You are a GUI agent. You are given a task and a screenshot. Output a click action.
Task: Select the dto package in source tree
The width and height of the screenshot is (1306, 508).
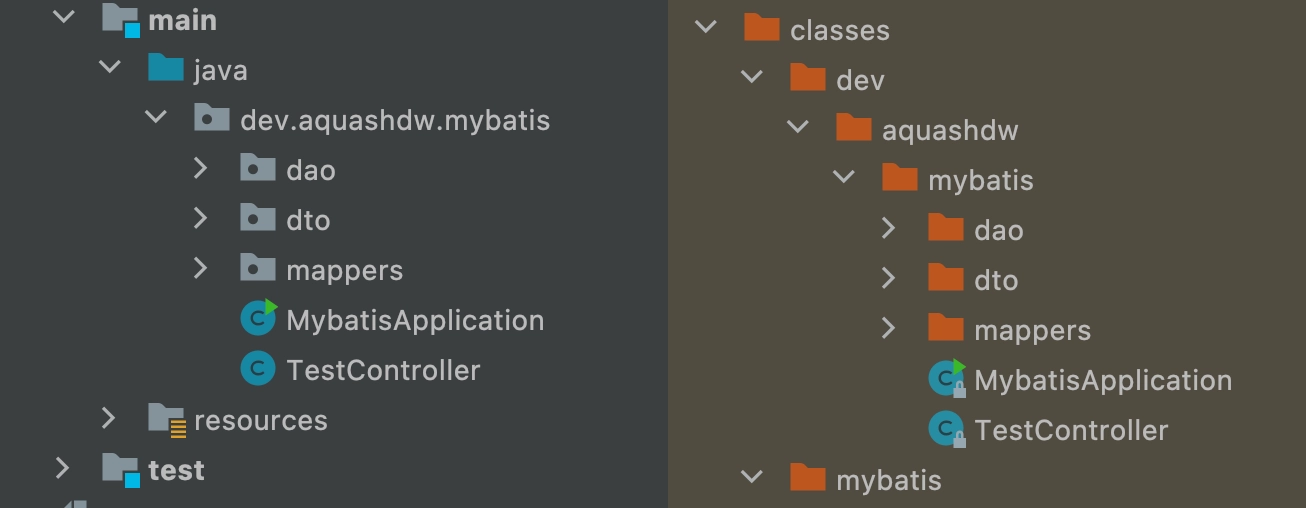pos(307,220)
